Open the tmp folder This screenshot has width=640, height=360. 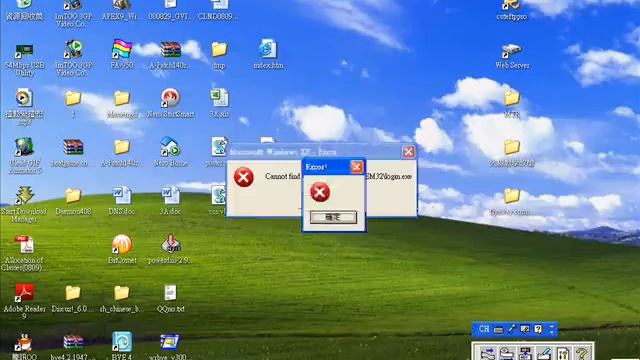point(219,50)
